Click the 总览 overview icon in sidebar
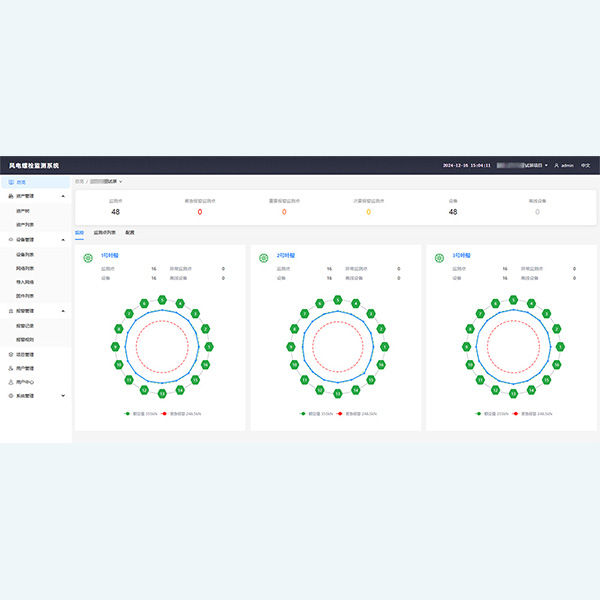Screen dimensions: 600x600 (10, 182)
